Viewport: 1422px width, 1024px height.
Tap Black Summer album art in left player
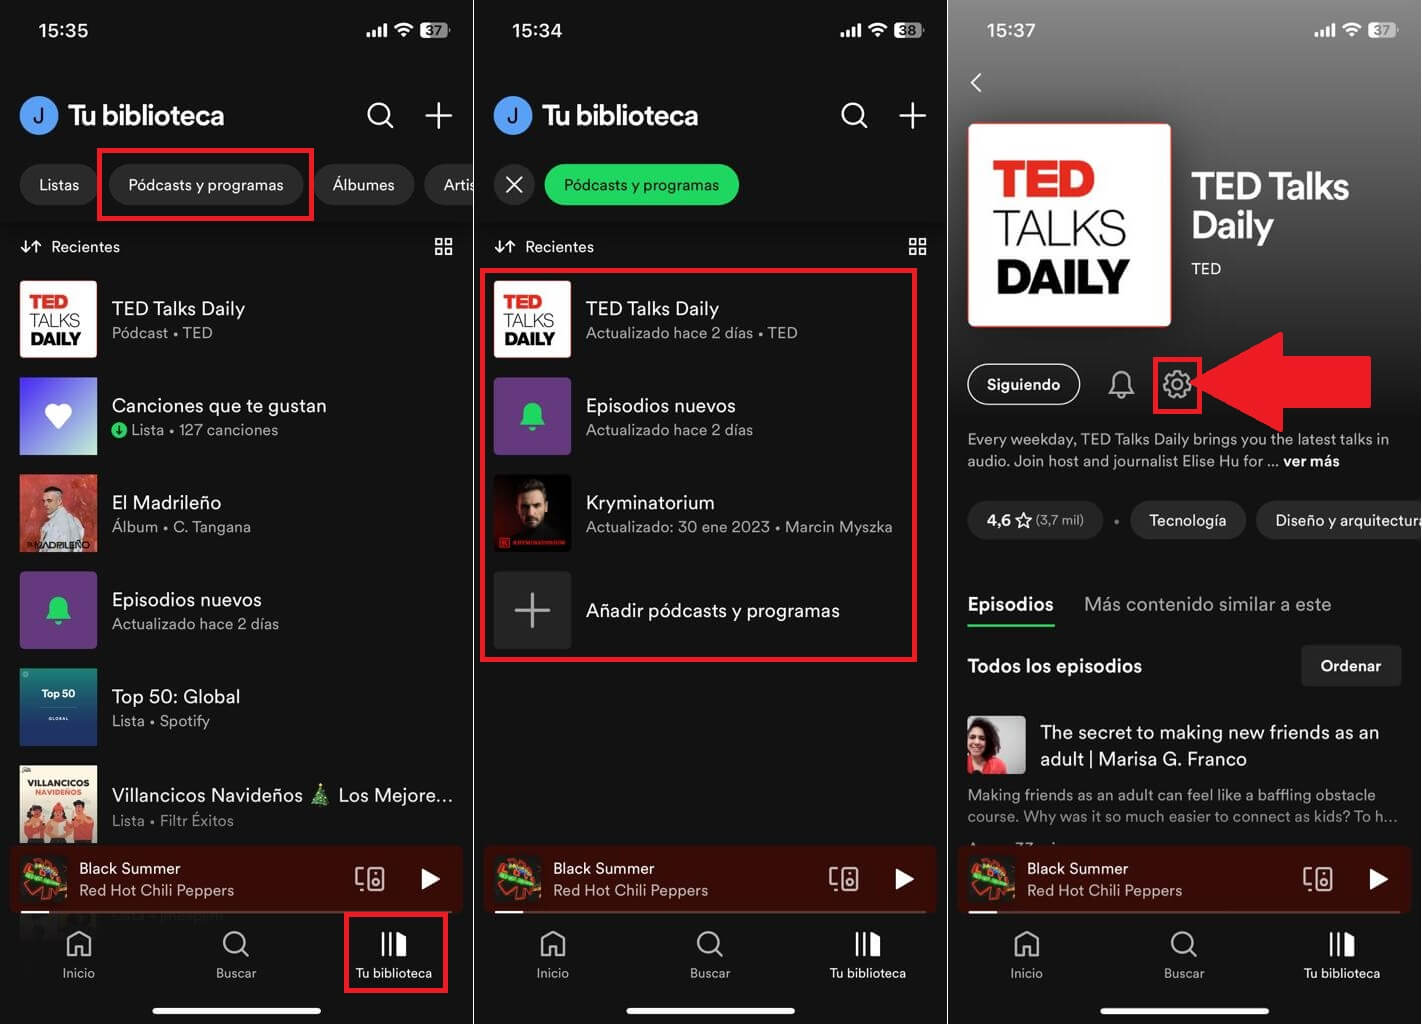point(44,879)
